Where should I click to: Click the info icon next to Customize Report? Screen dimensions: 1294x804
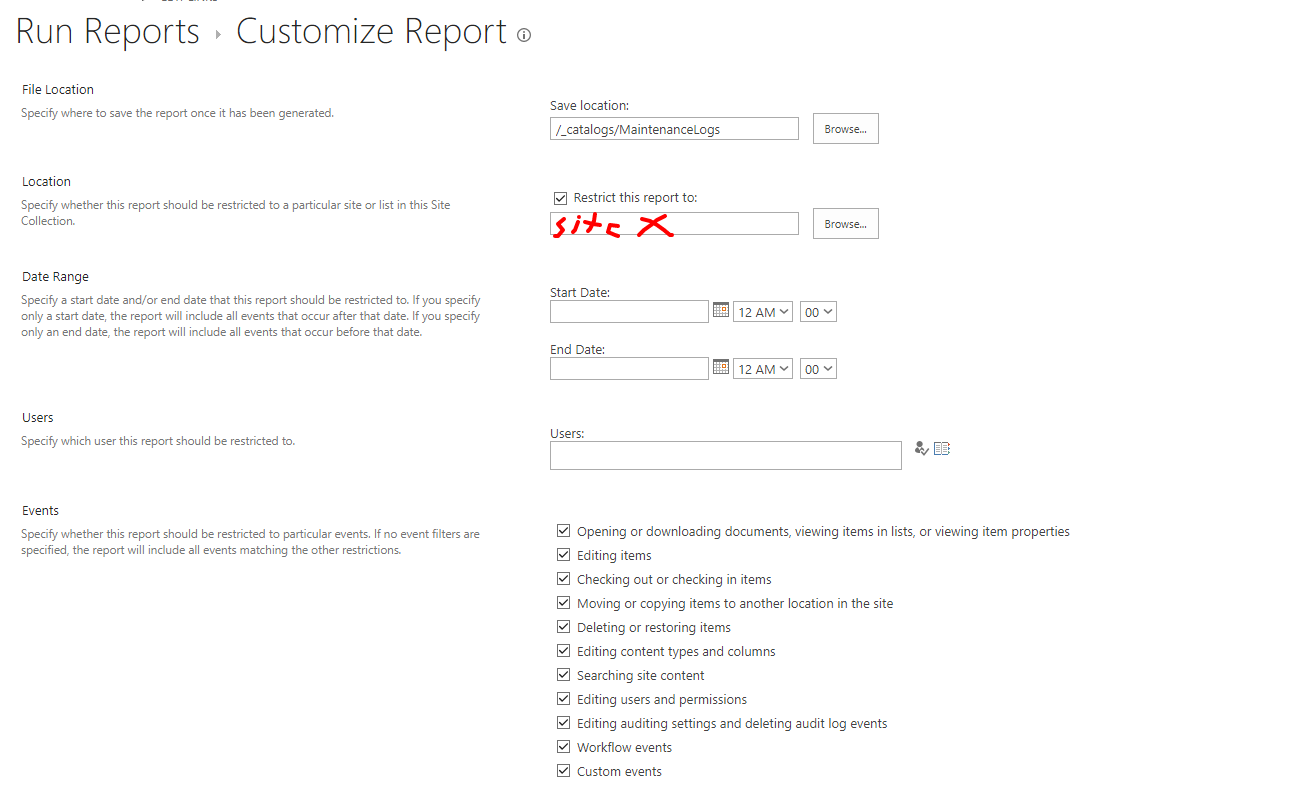click(524, 35)
